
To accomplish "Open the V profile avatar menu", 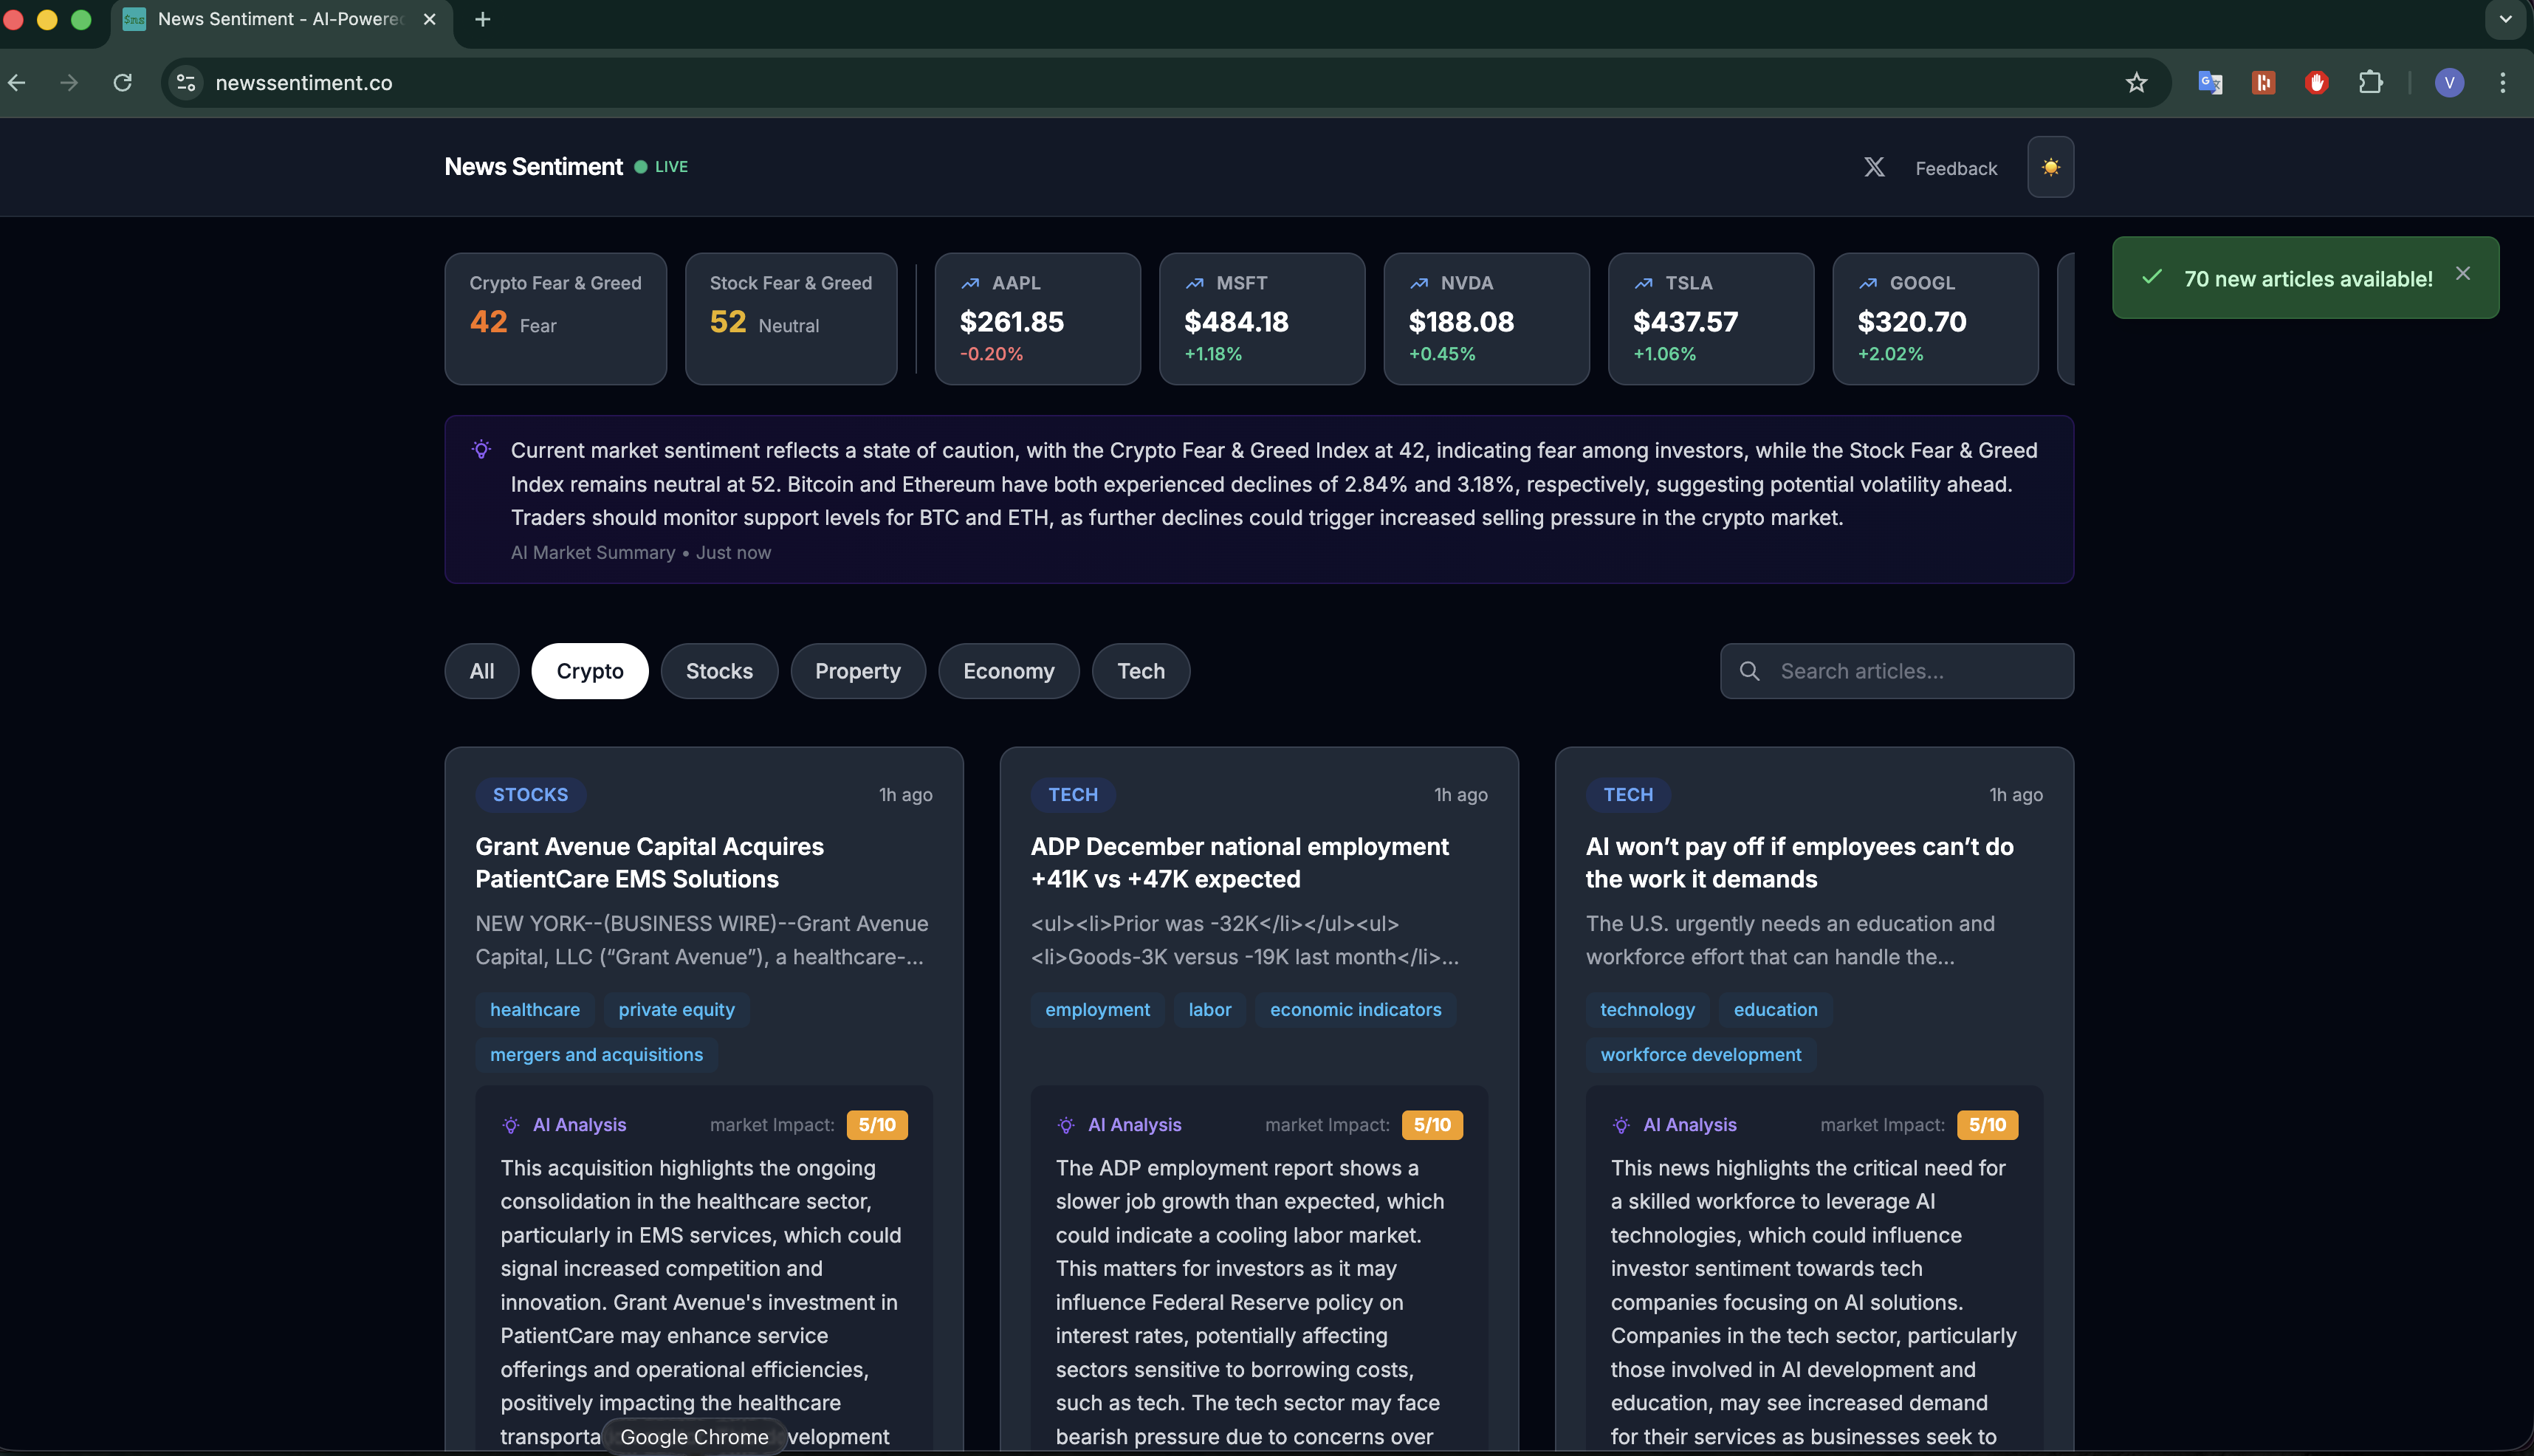I will pos(2449,83).
